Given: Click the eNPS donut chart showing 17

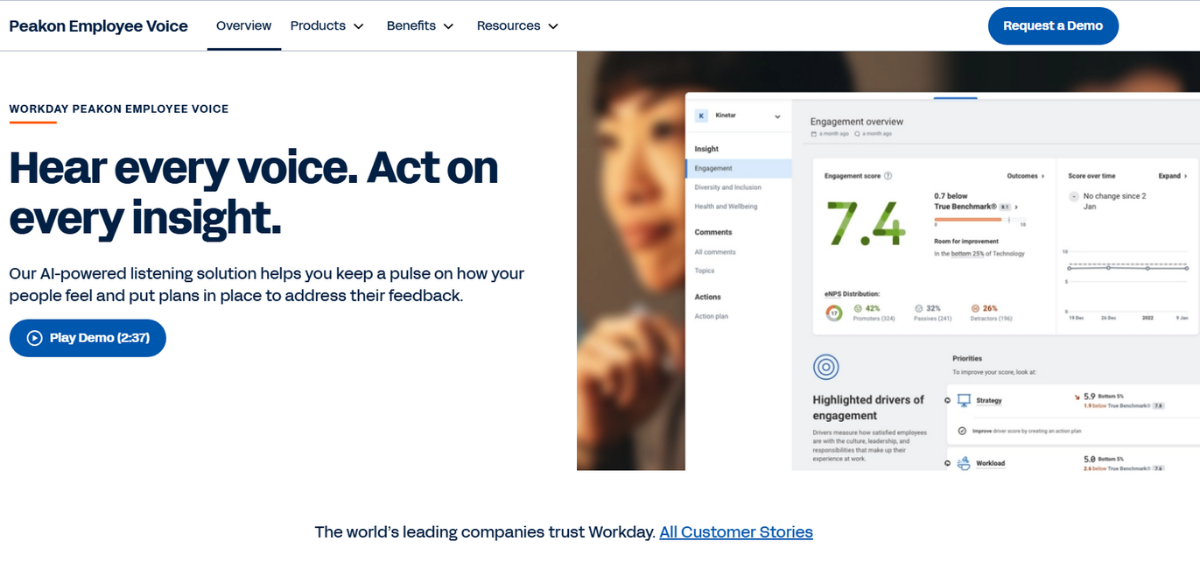Looking at the screenshot, I should pos(834,313).
